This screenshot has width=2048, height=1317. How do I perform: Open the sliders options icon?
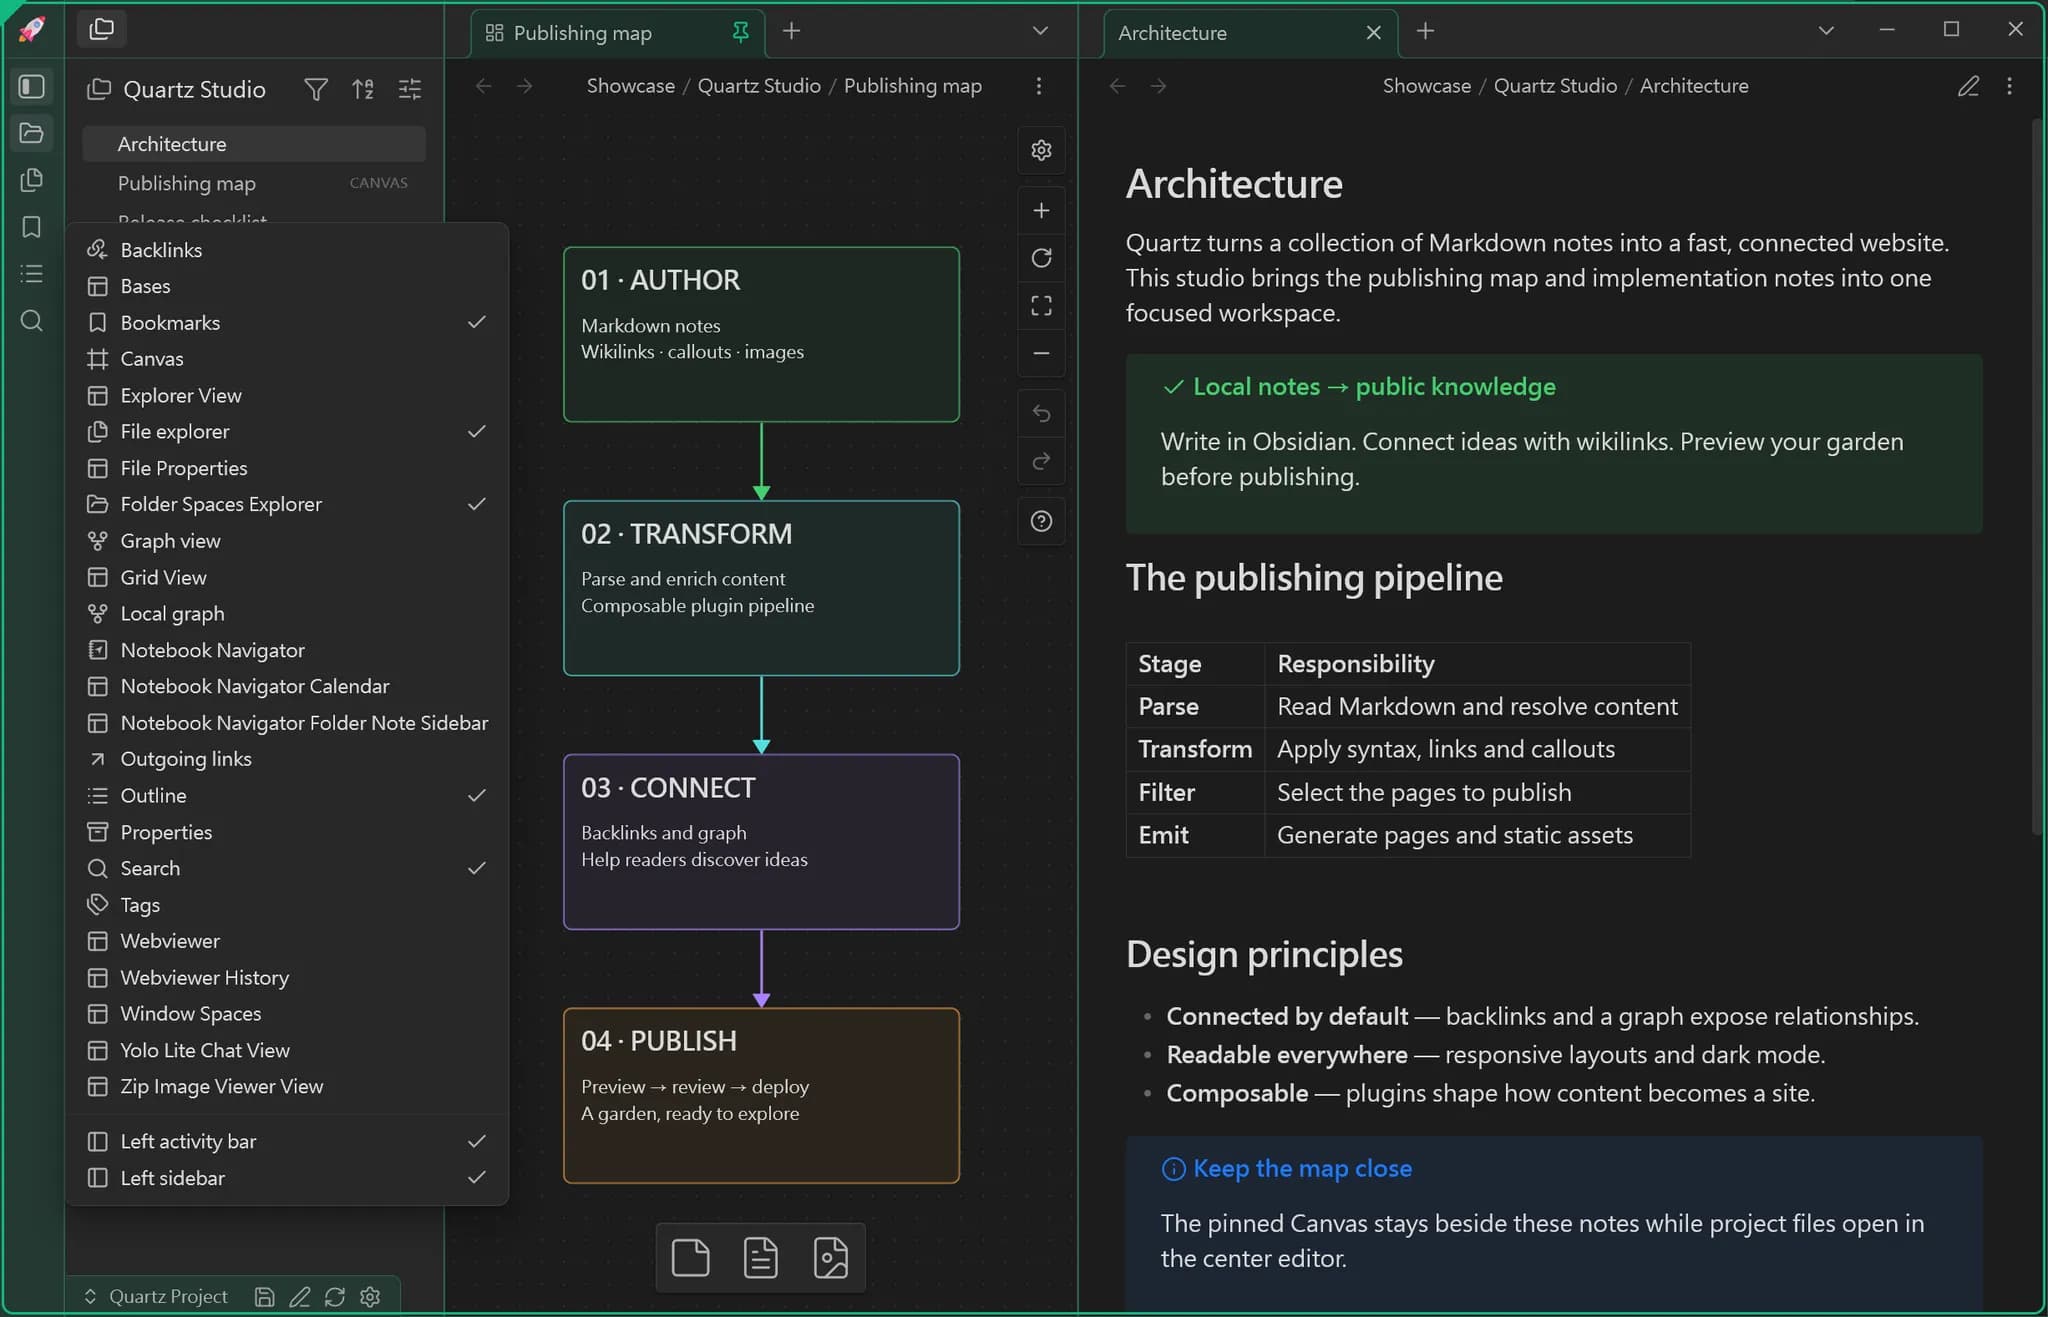coord(410,89)
